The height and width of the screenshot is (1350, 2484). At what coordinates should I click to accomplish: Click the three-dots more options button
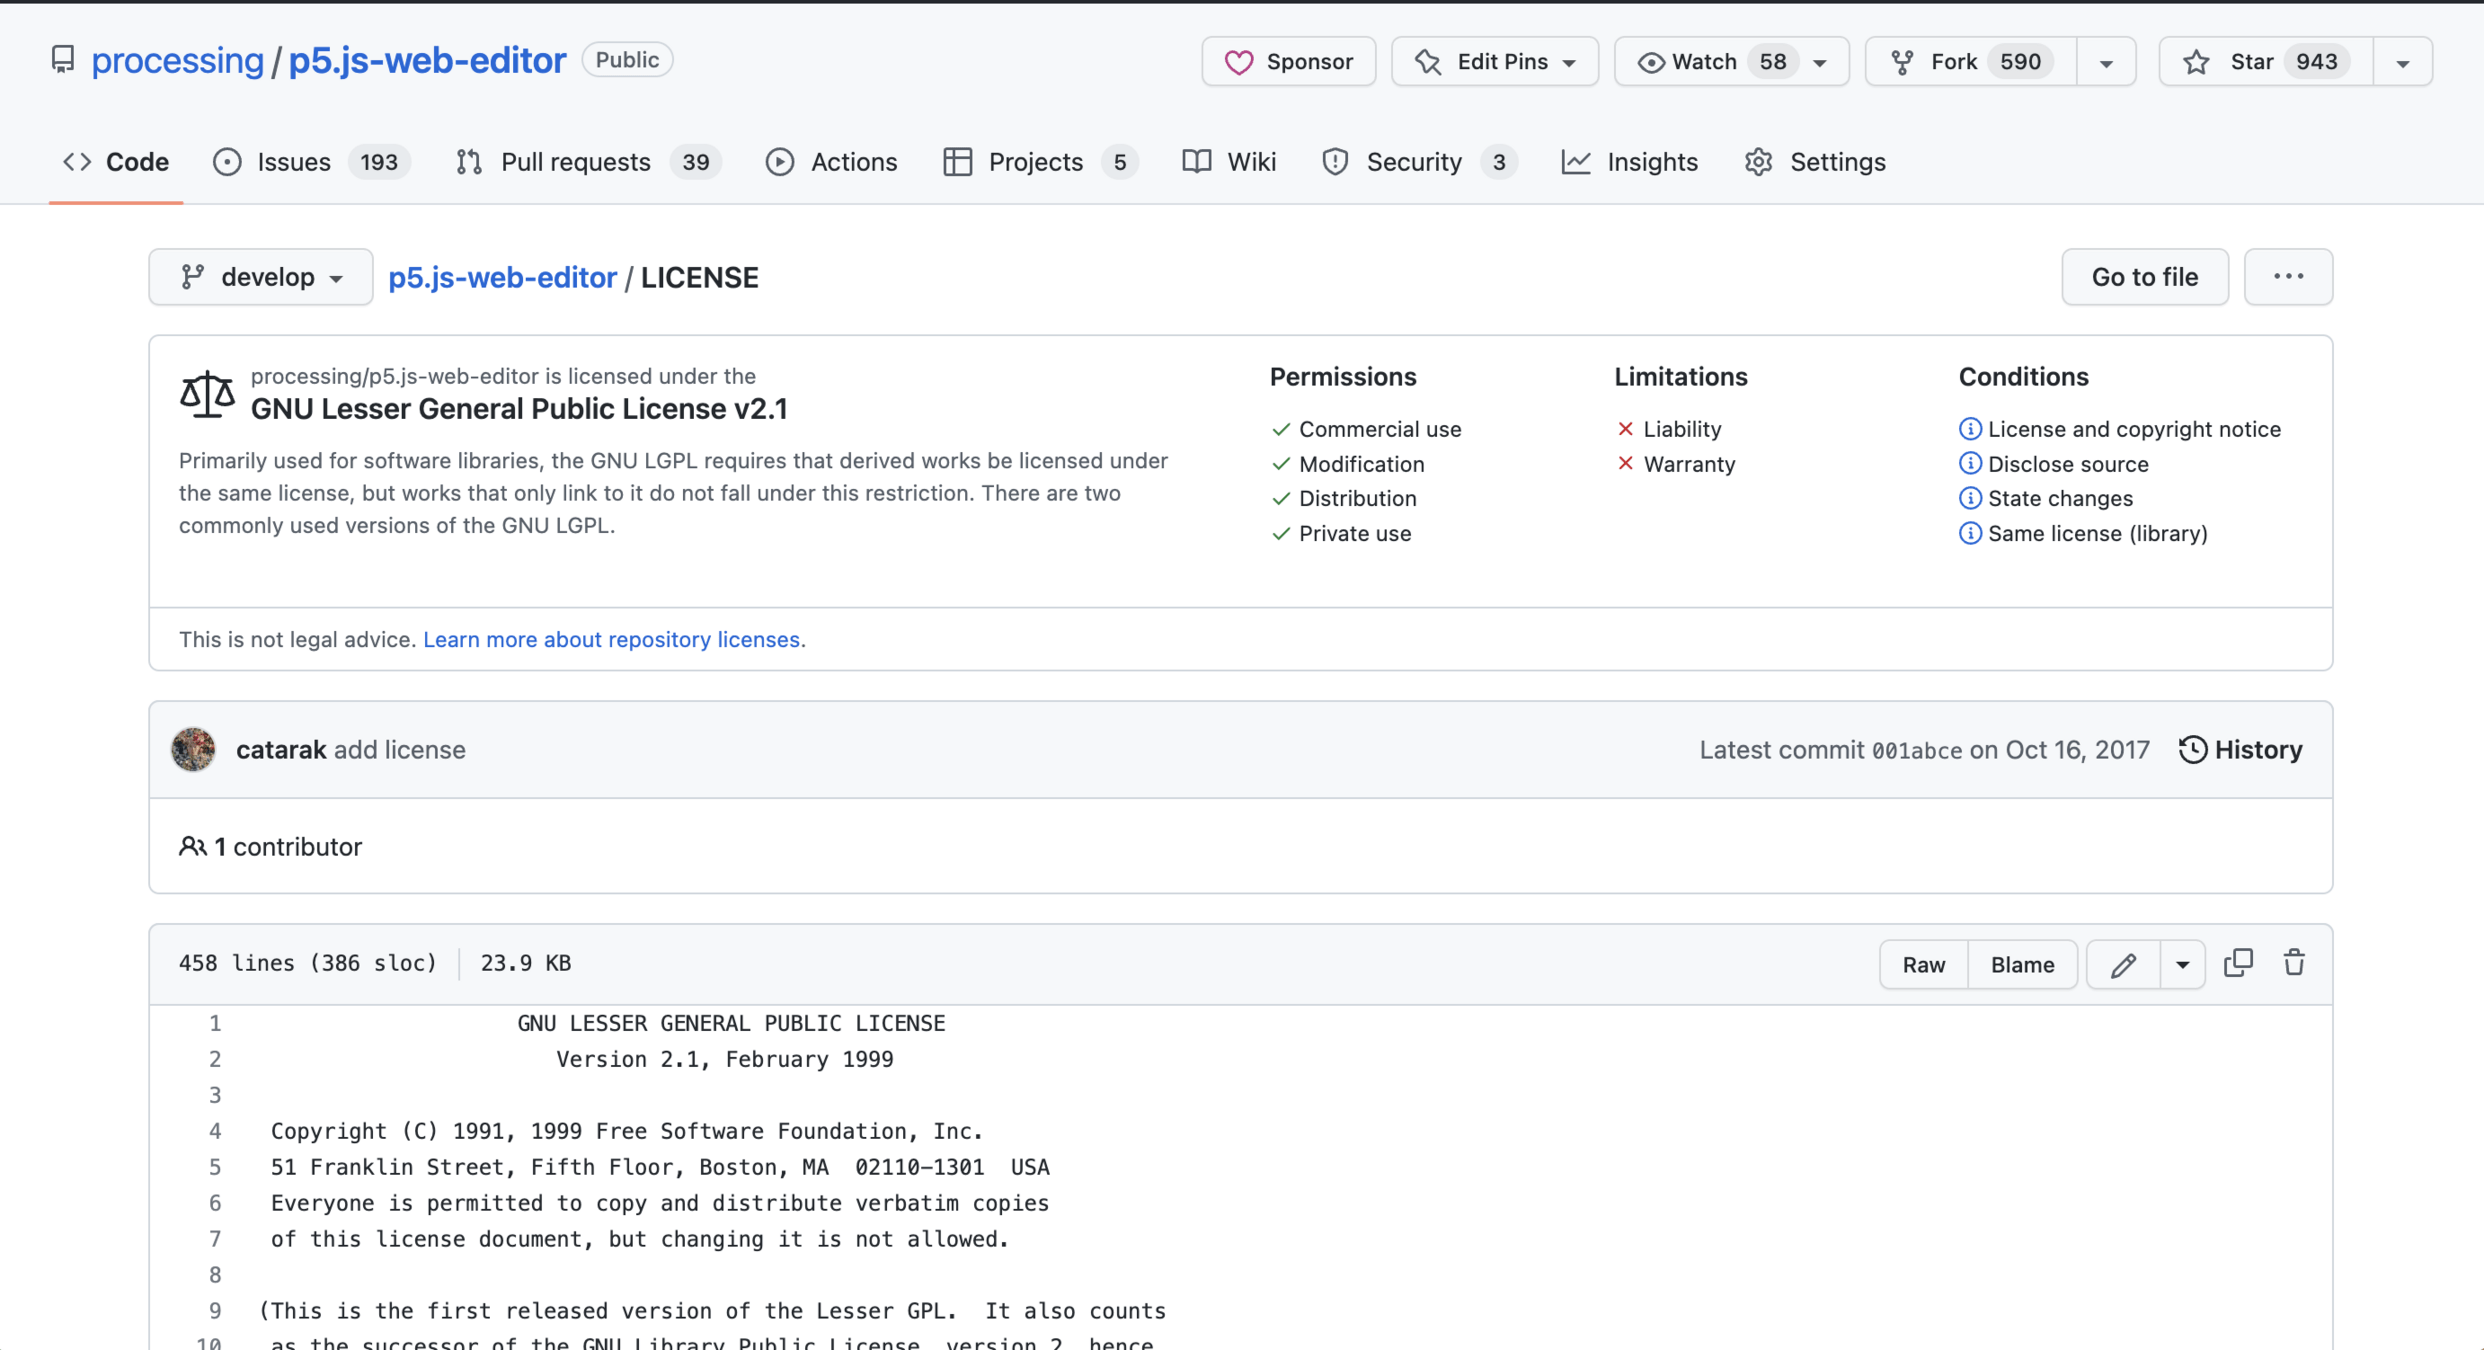click(x=2288, y=277)
